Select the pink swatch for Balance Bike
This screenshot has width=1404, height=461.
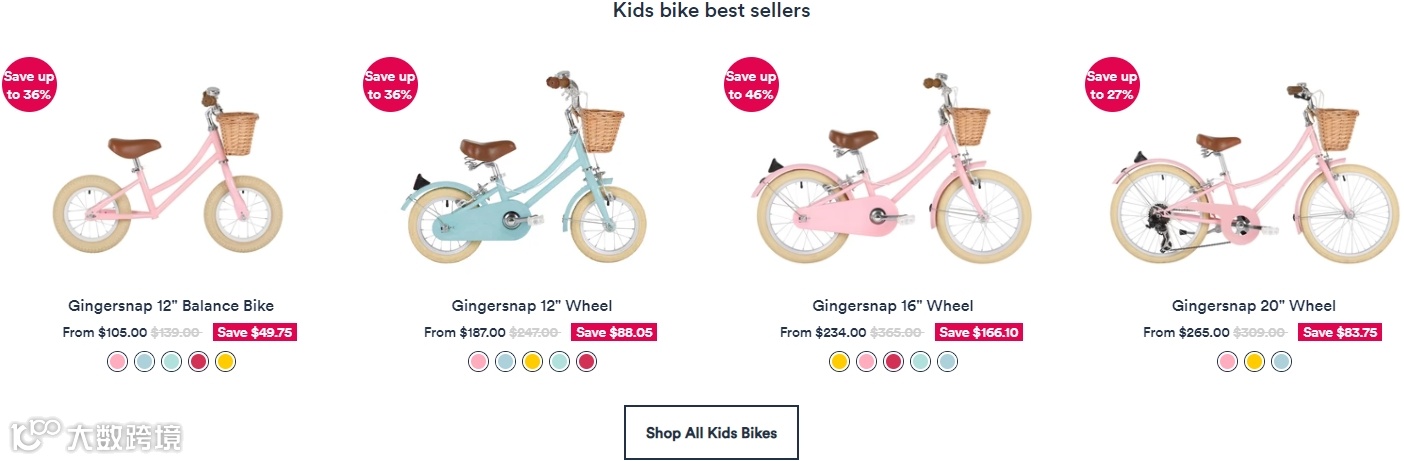click(x=118, y=361)
